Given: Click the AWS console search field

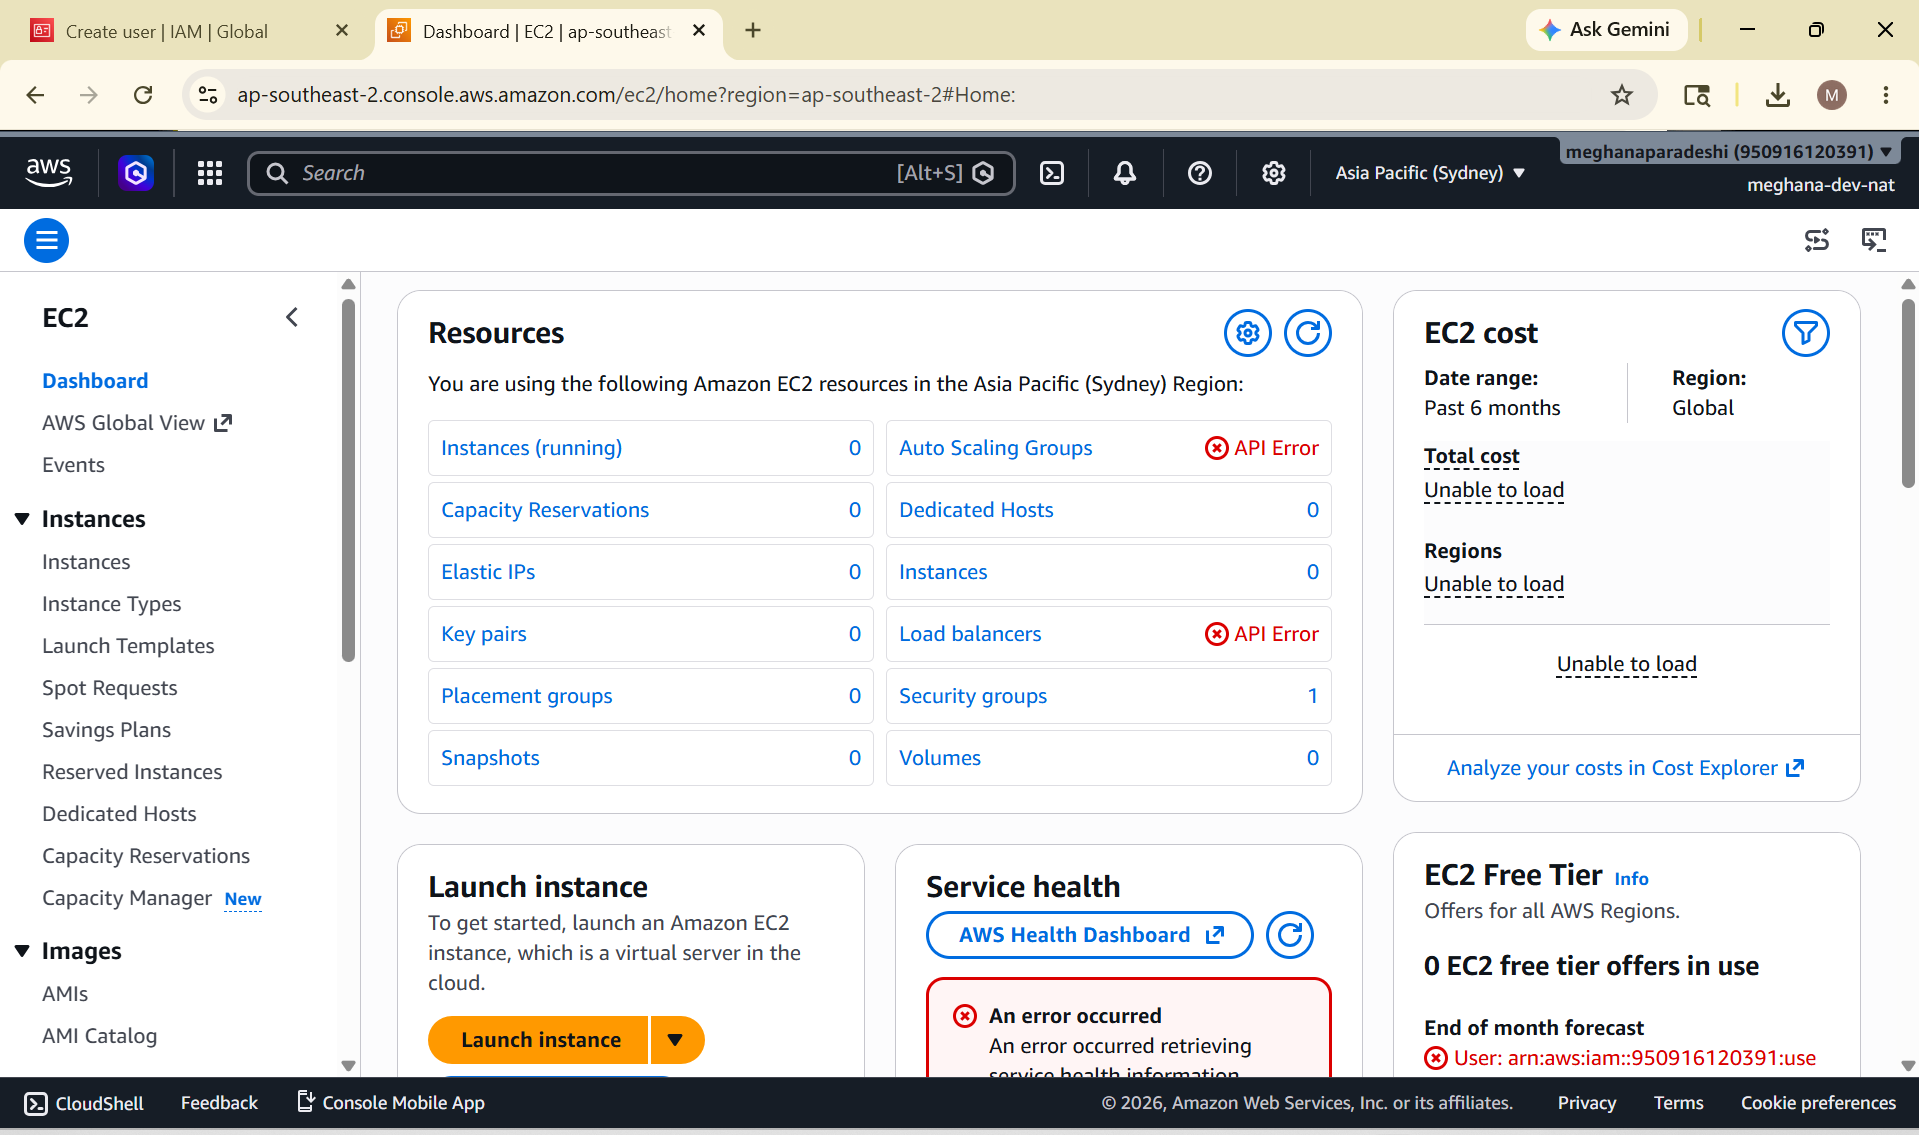Looking at the screenshot, I should click(x=631, y=173).
